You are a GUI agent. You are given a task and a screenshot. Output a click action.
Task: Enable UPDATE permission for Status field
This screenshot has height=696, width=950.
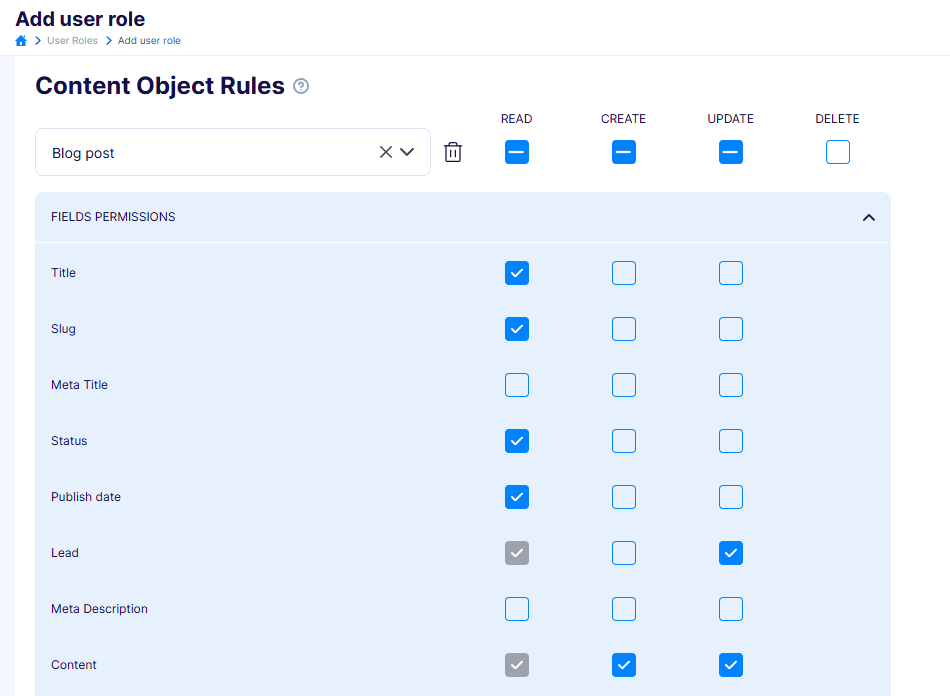click(x=731, y=441)
